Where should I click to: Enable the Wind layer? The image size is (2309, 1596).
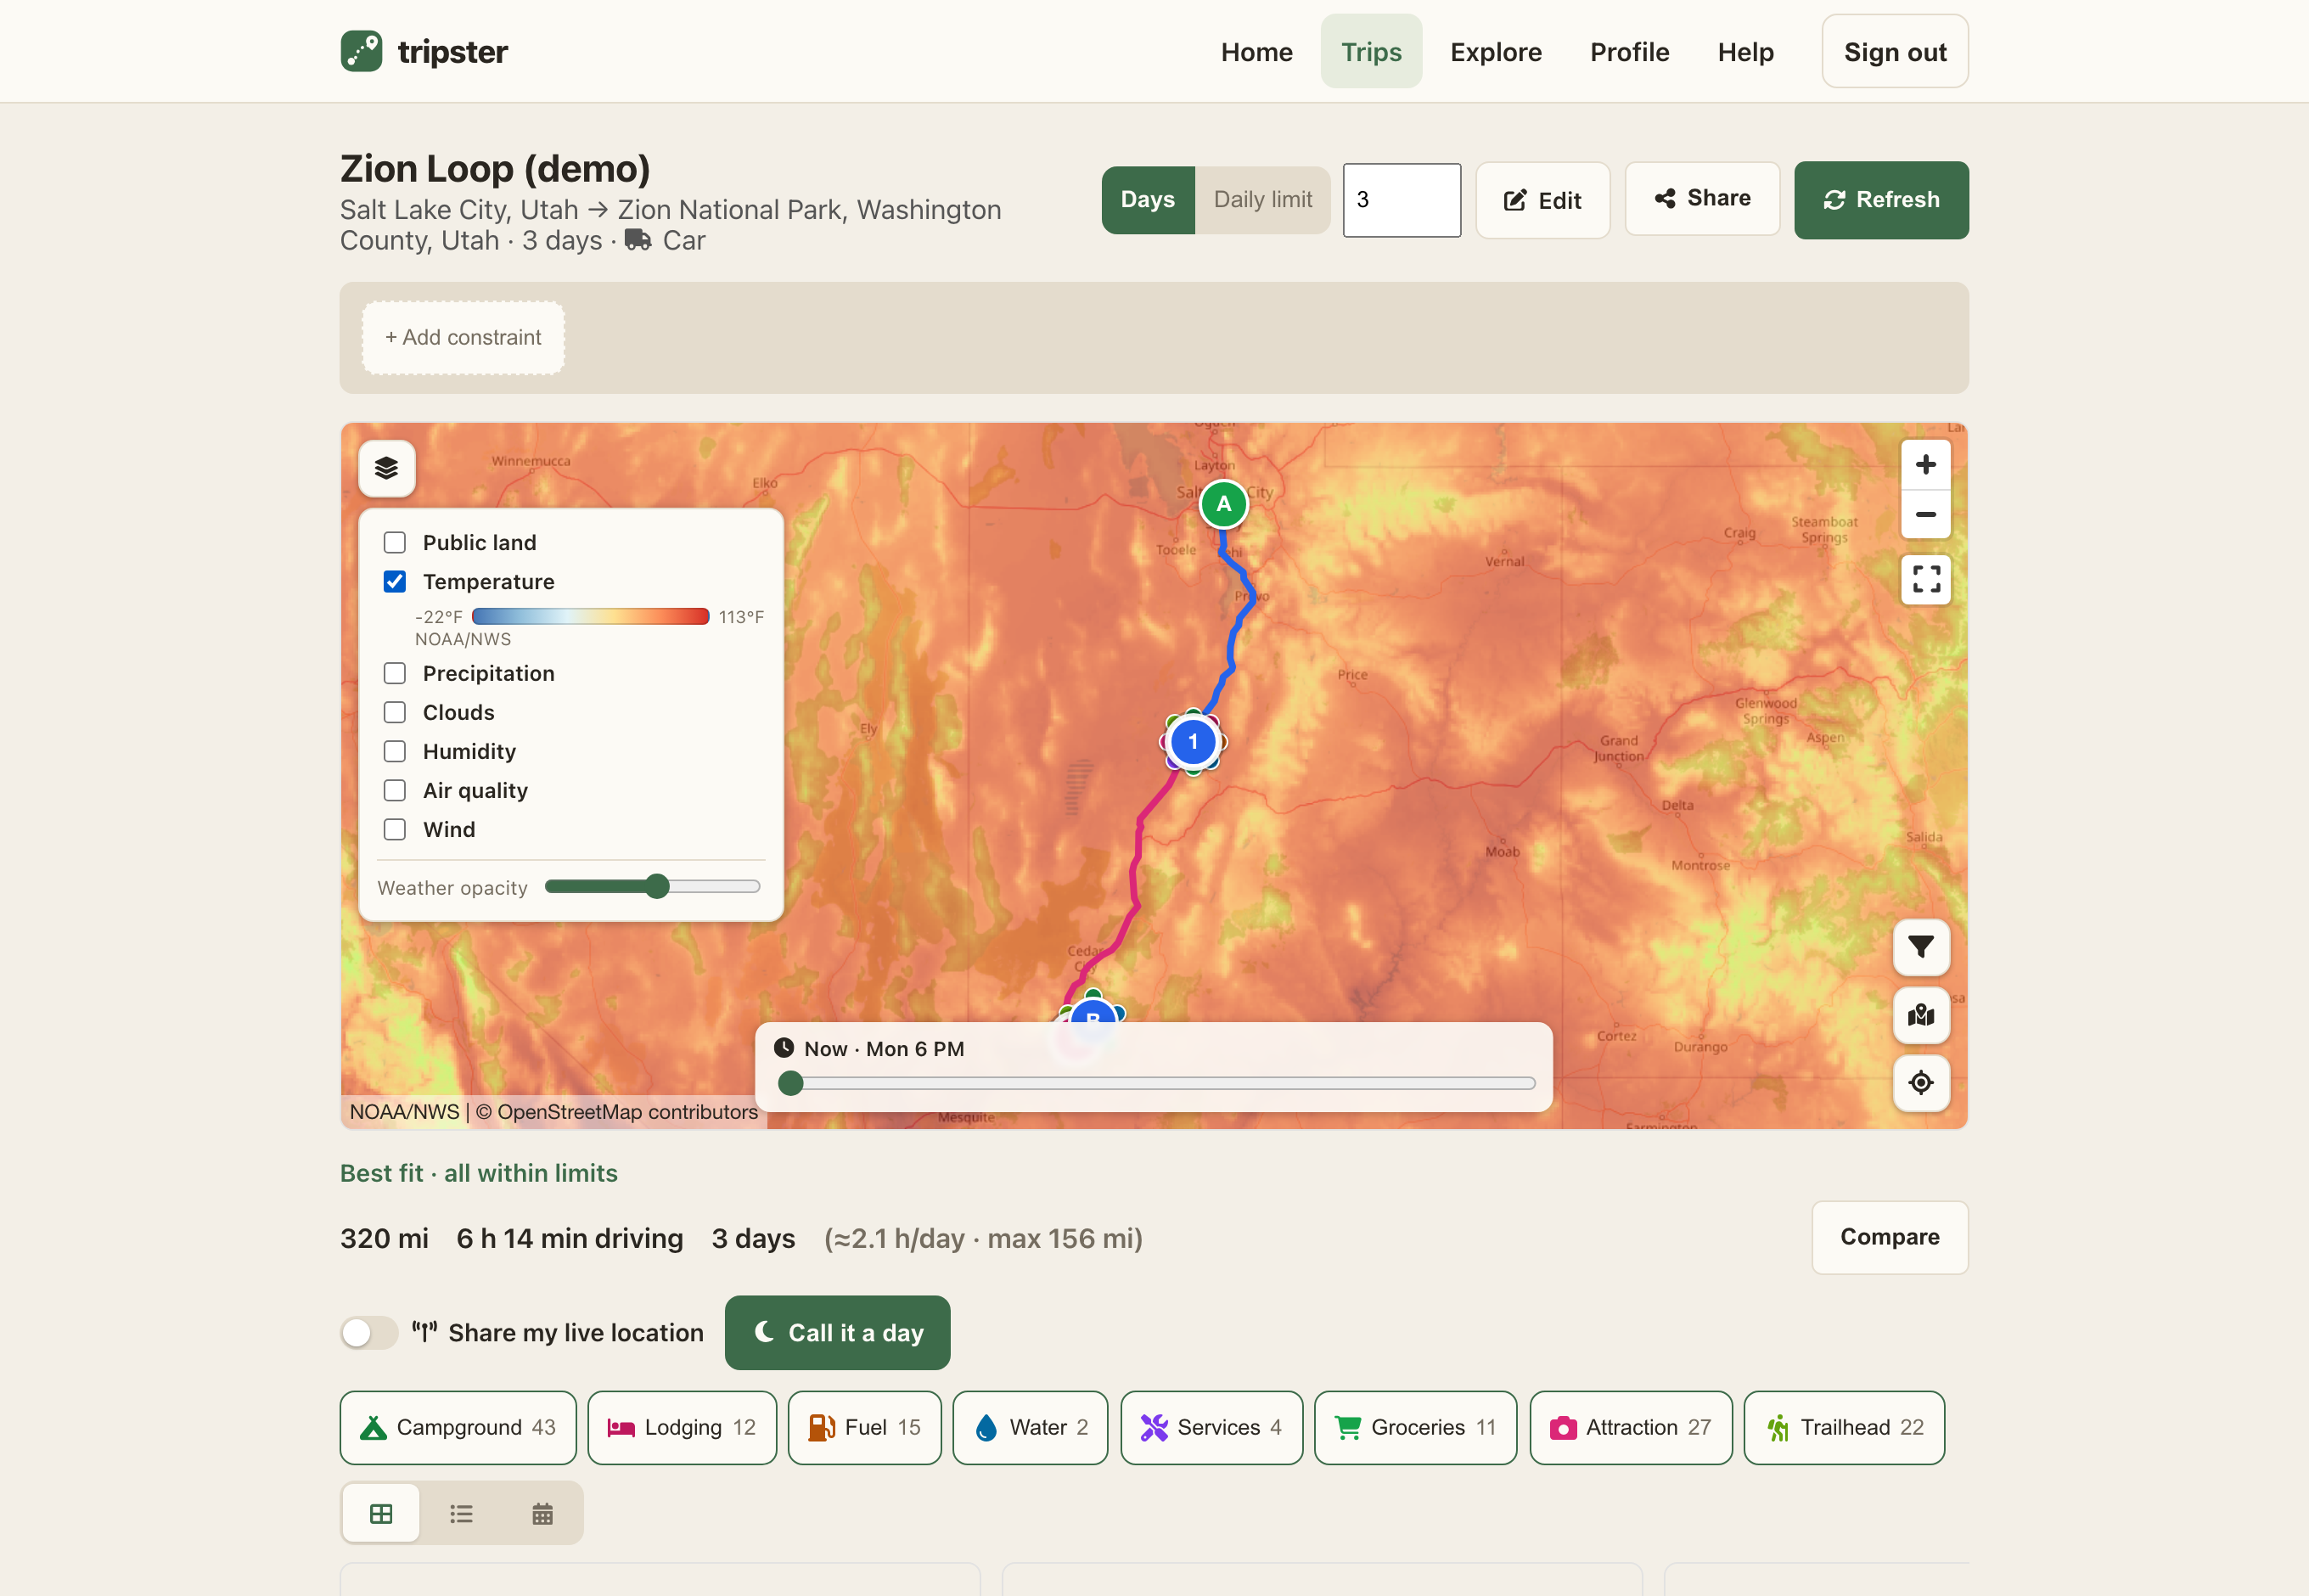coord(395,829)
